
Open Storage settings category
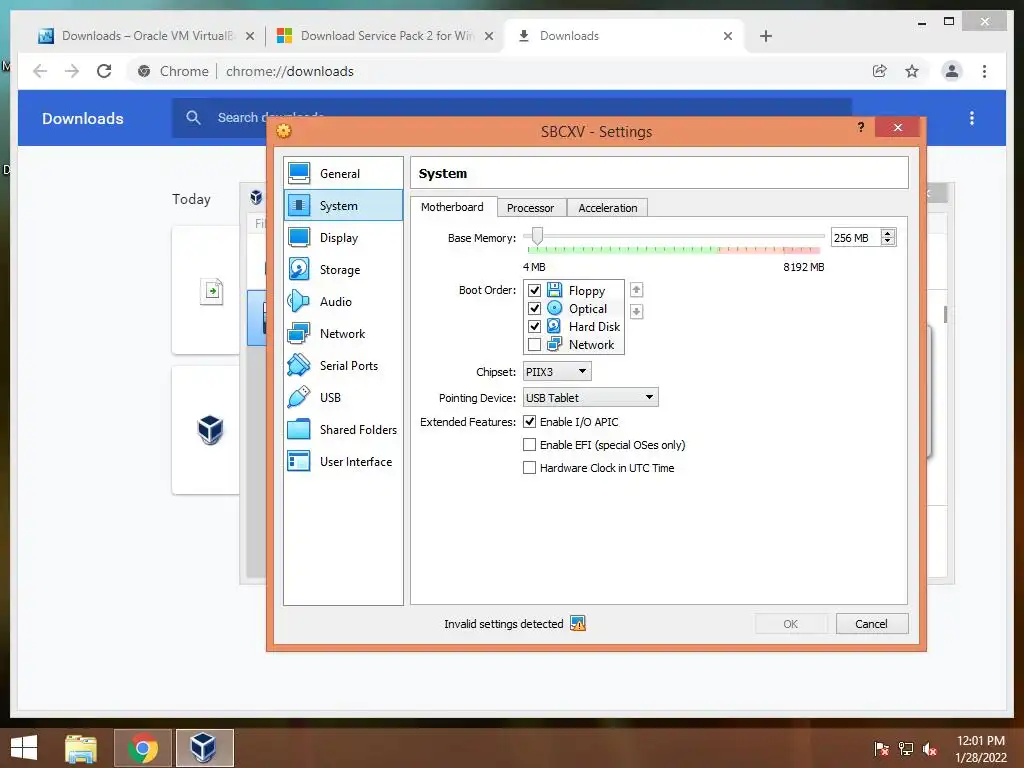343,270
